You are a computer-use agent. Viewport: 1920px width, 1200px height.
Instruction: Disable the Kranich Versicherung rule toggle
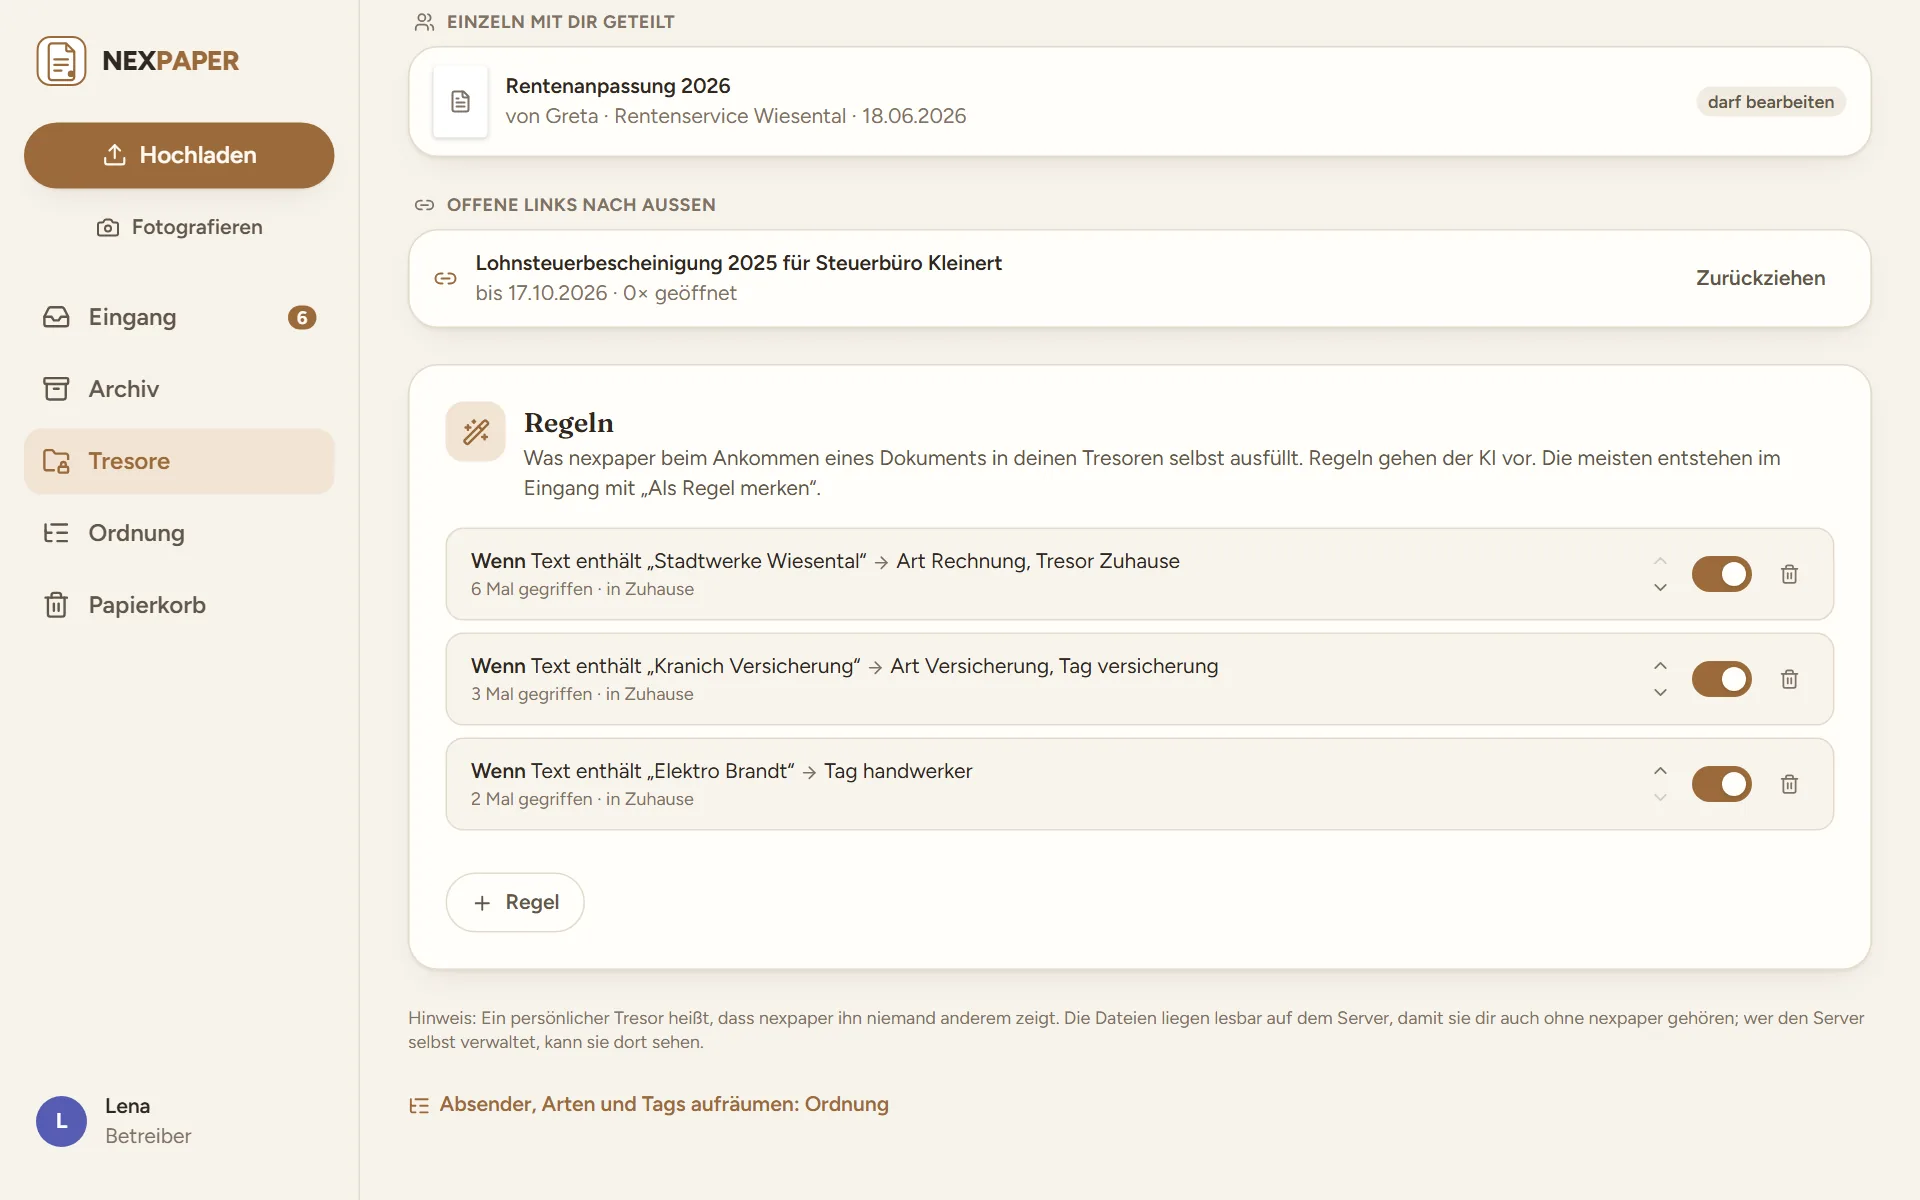click(1721, 679)
